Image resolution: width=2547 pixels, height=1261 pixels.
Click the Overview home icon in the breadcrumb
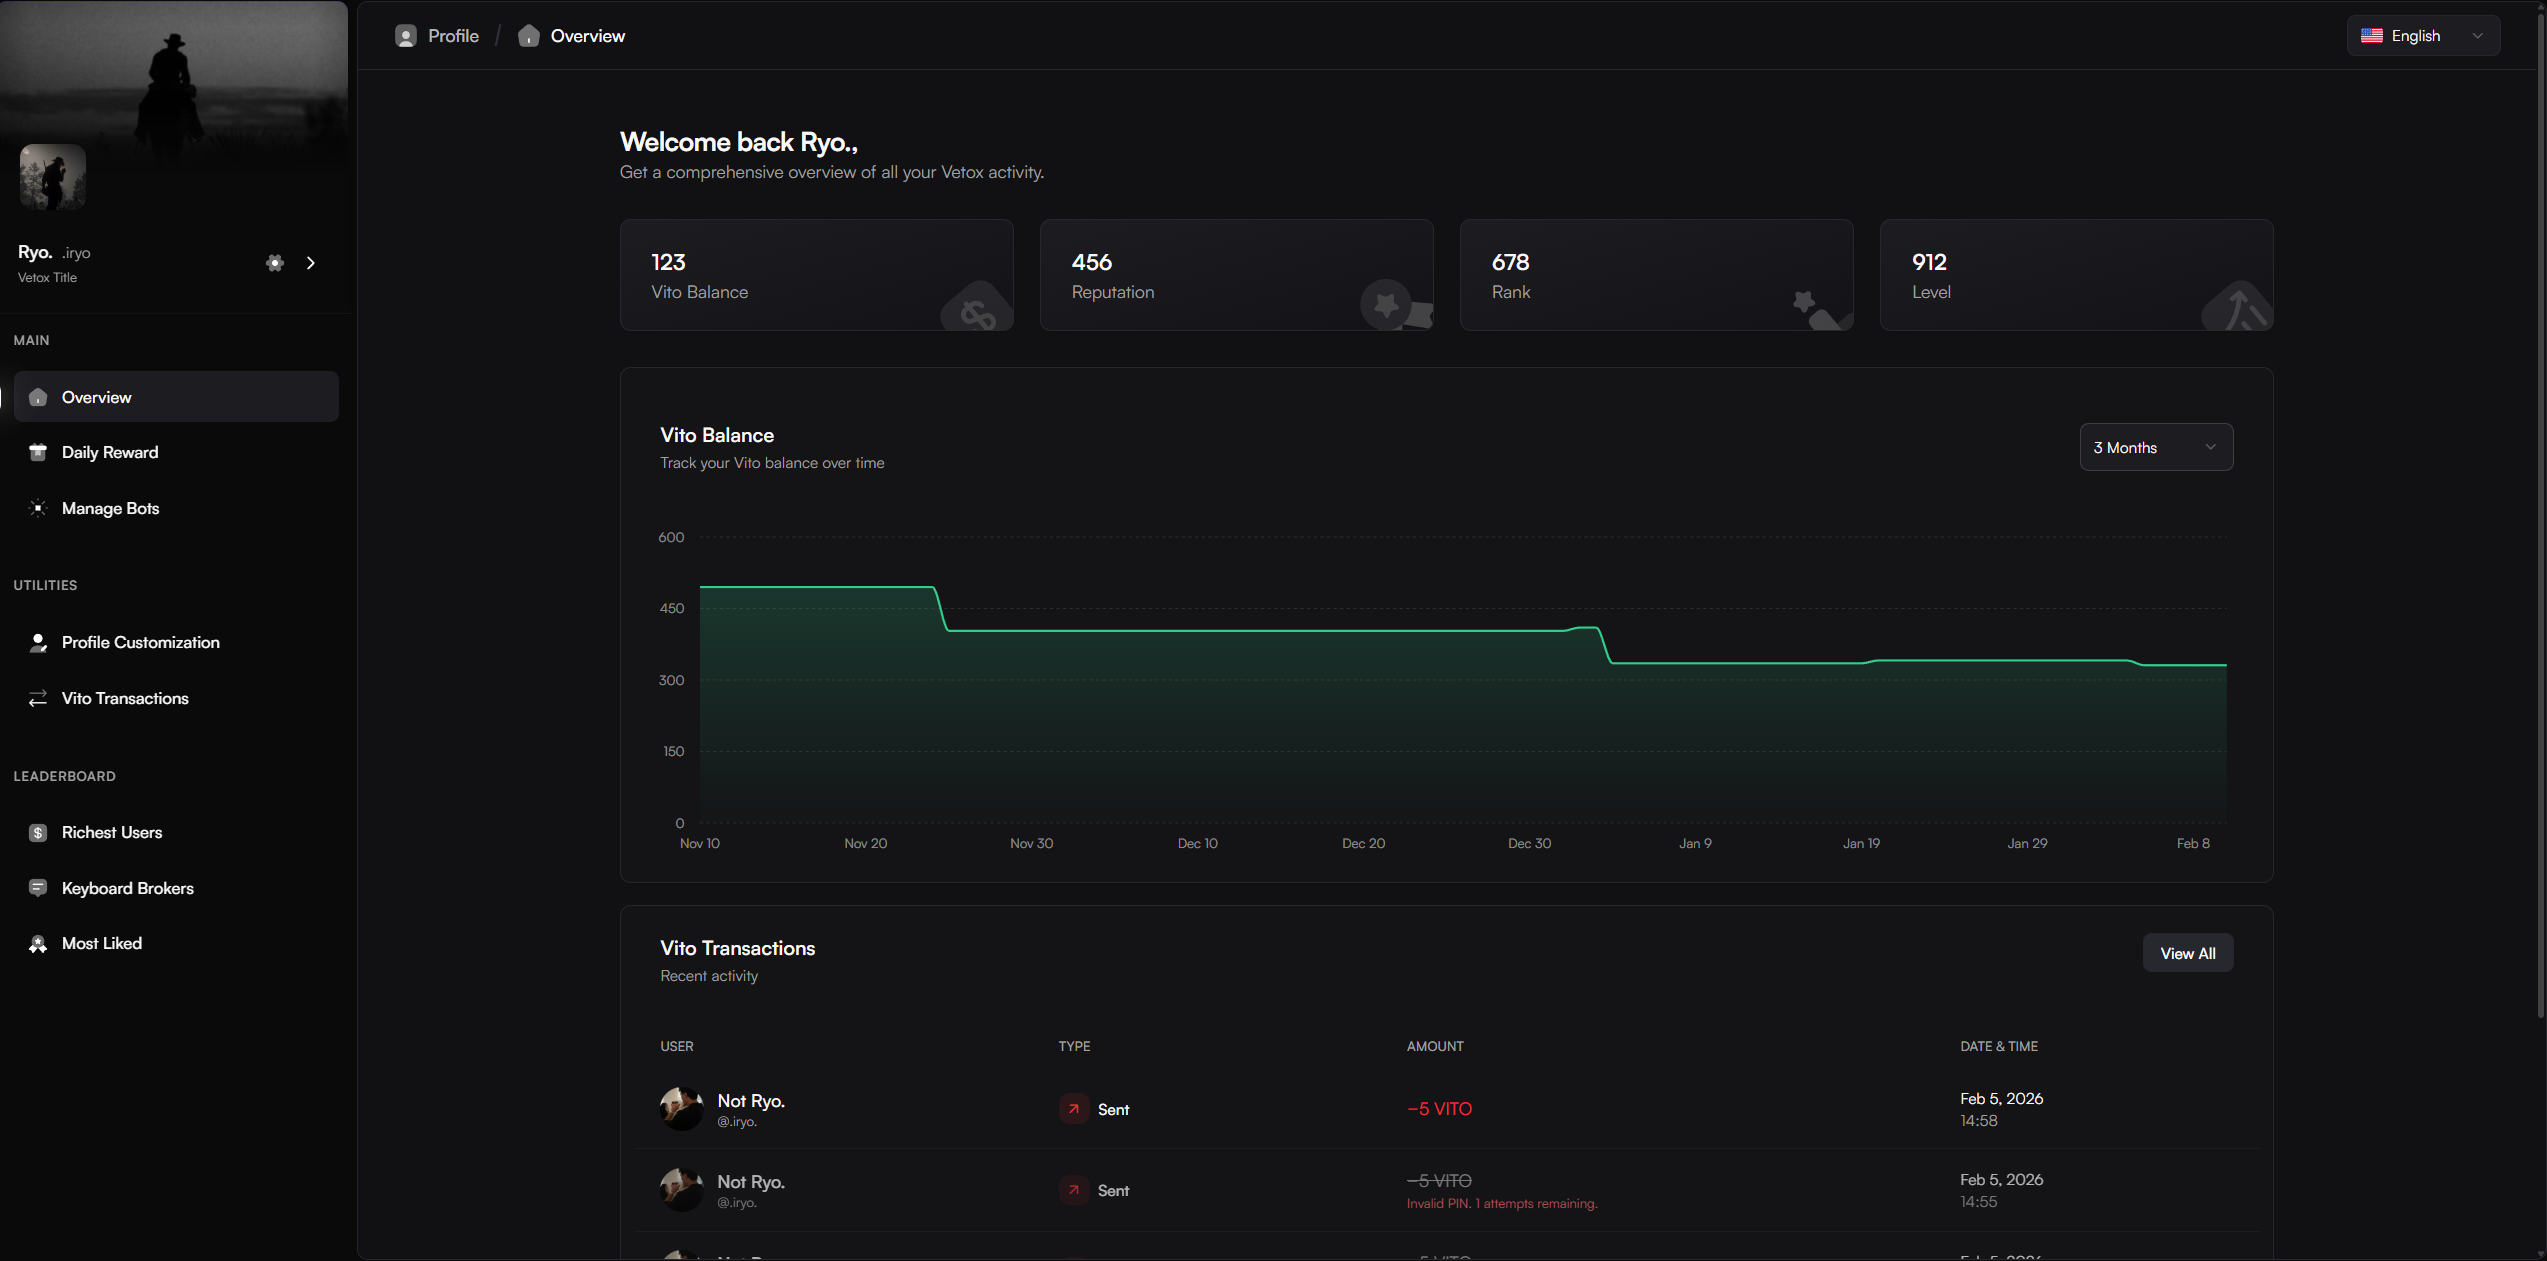click(529, 35)
